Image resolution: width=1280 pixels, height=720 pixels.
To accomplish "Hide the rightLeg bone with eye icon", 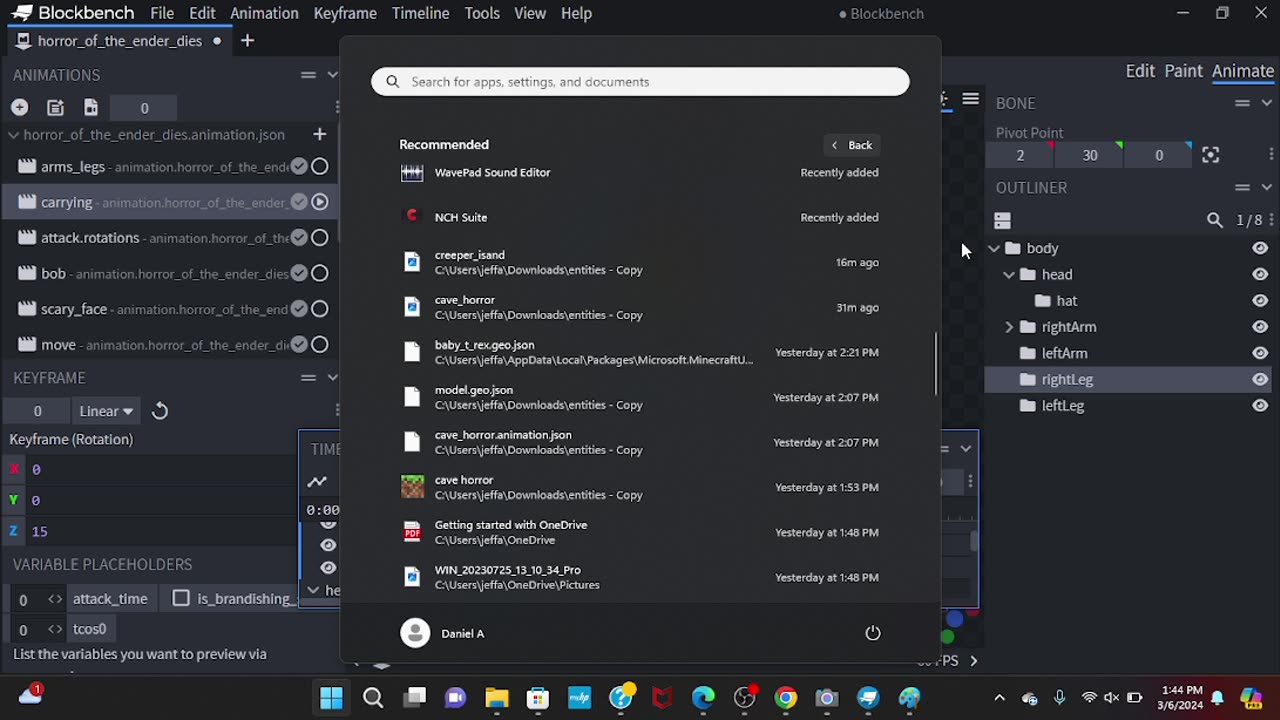I will 1260,379.
